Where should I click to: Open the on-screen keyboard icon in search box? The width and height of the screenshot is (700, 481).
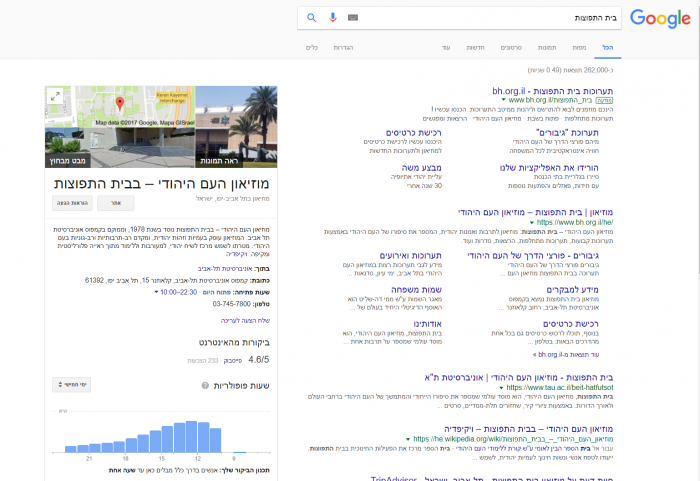(353, 18)
